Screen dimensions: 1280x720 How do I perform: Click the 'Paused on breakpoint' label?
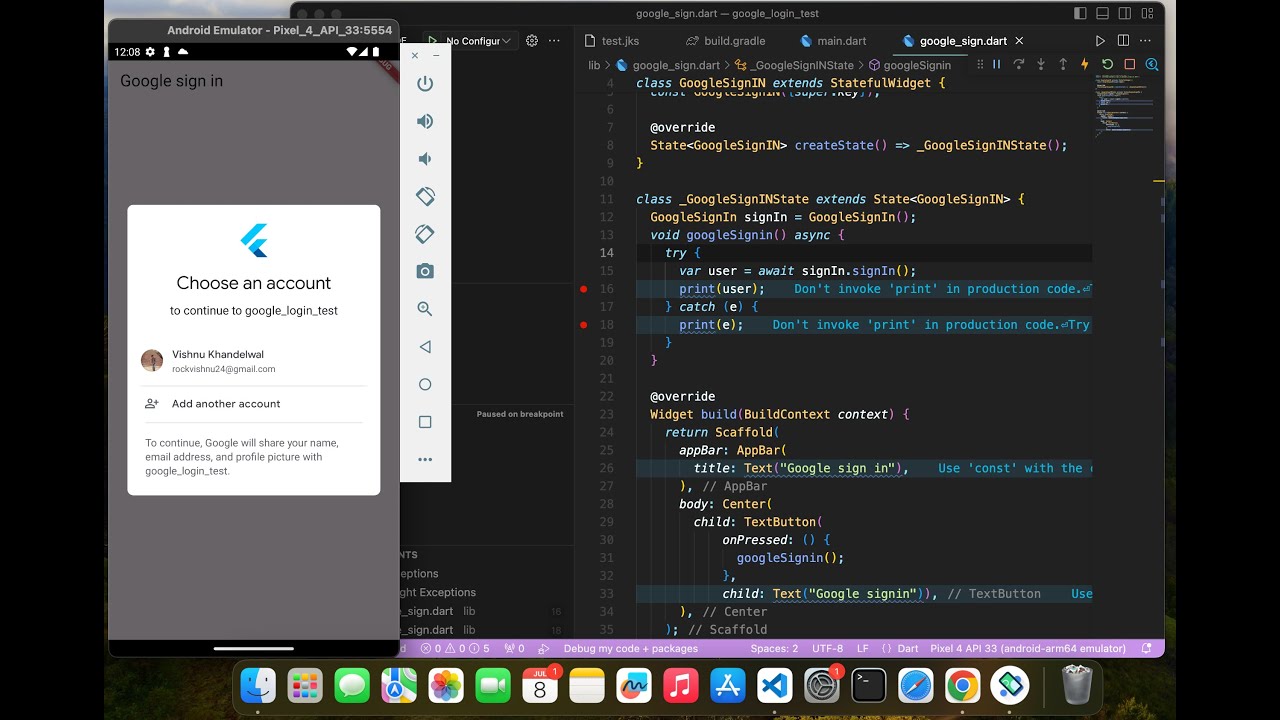tap(520, 414)
